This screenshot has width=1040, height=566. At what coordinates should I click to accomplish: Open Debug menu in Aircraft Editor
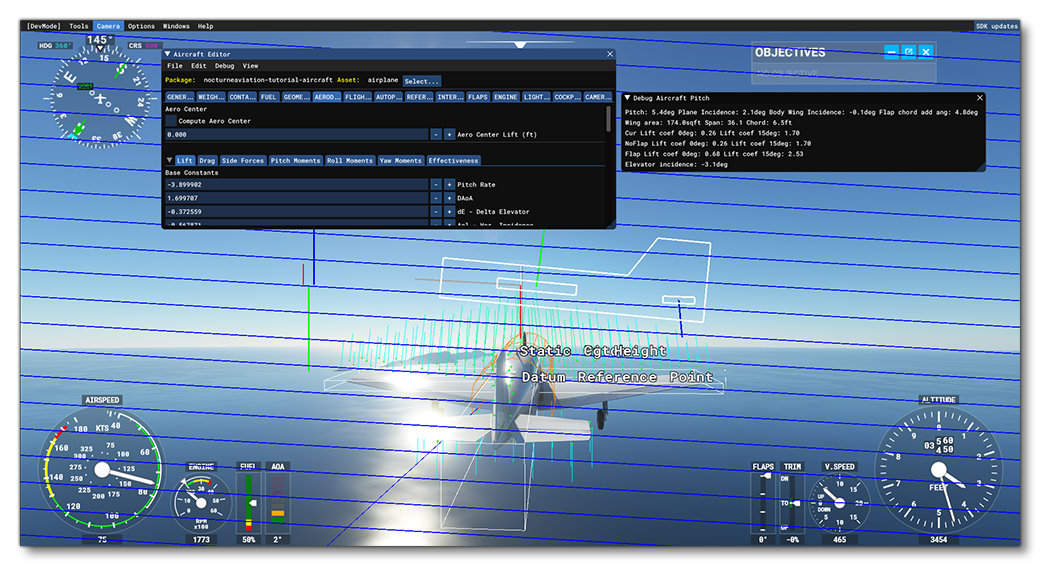(x=224, y=66)
